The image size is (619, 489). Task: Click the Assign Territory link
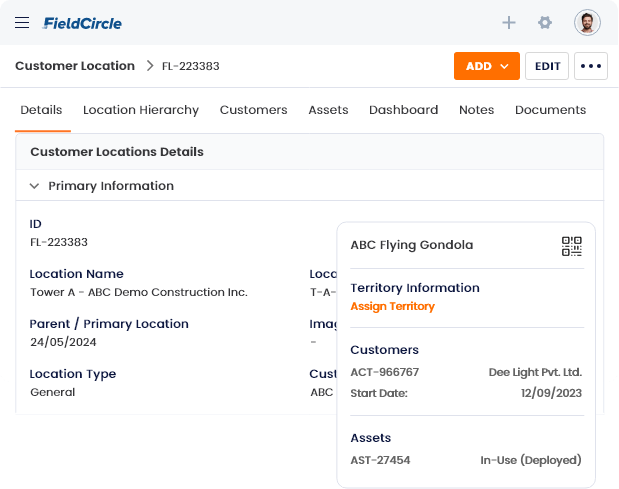tap(392, 306)
